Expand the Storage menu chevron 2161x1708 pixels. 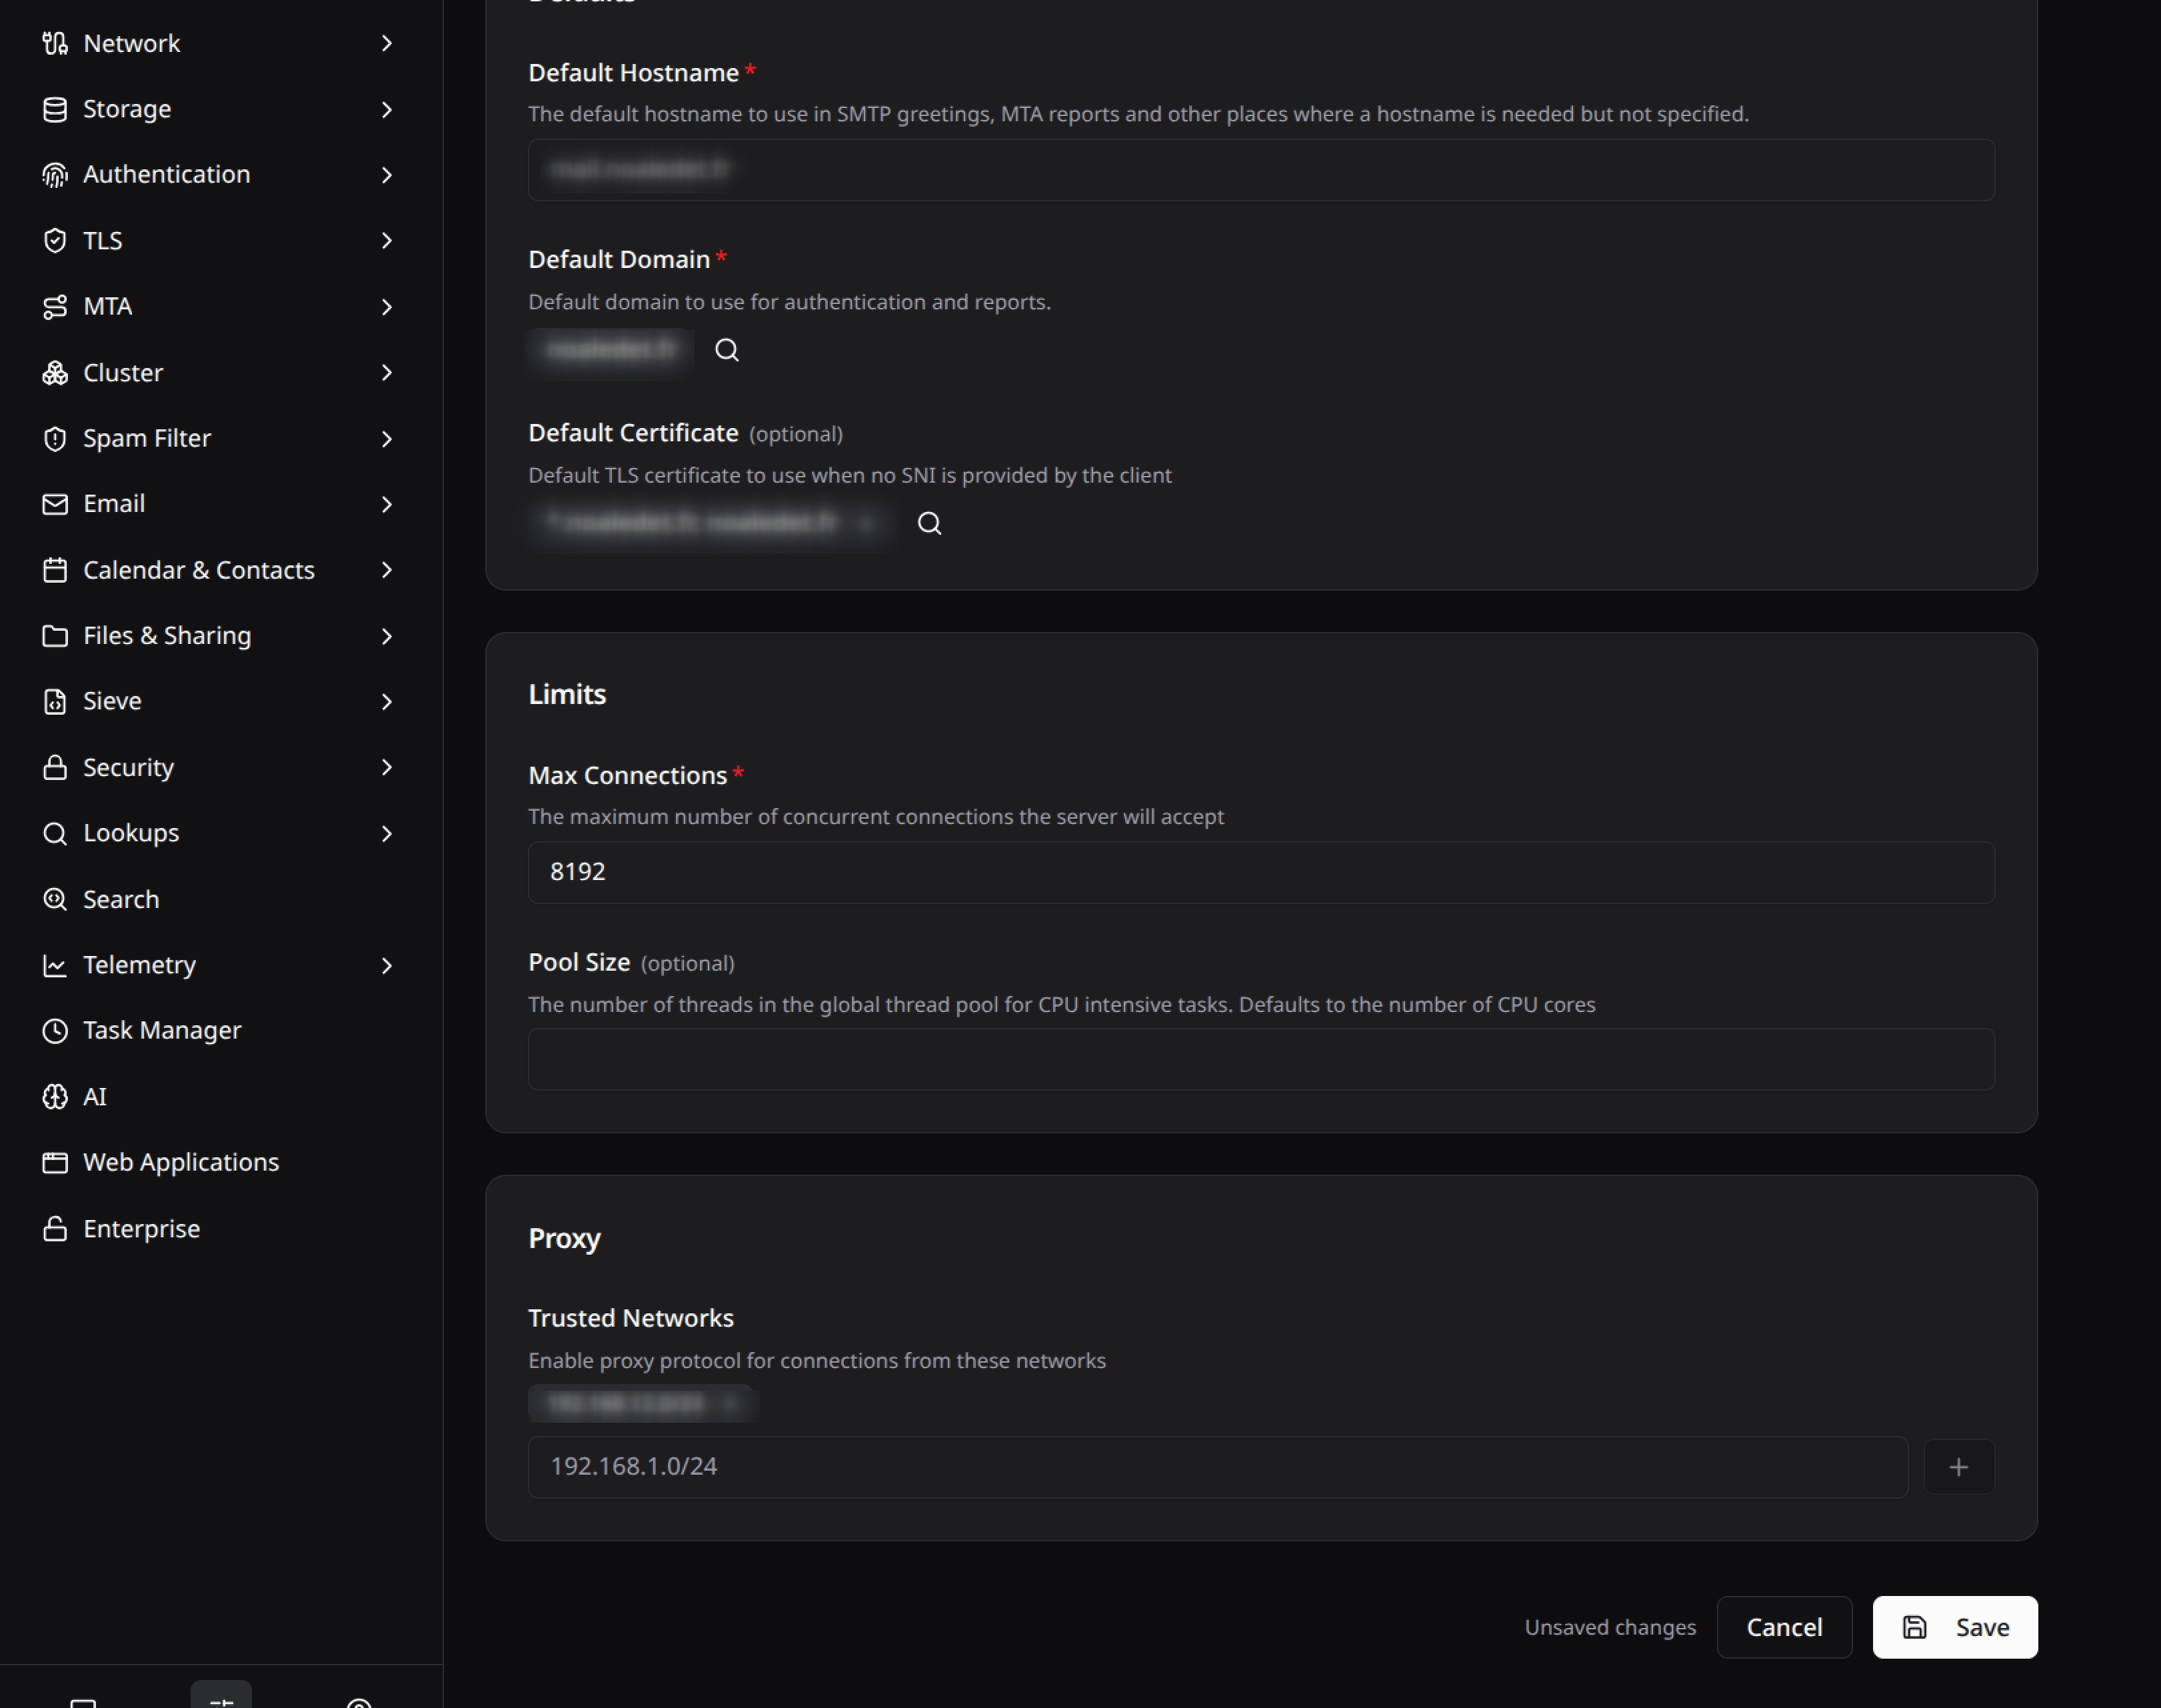pyautogui.click(x=387, y=109)
